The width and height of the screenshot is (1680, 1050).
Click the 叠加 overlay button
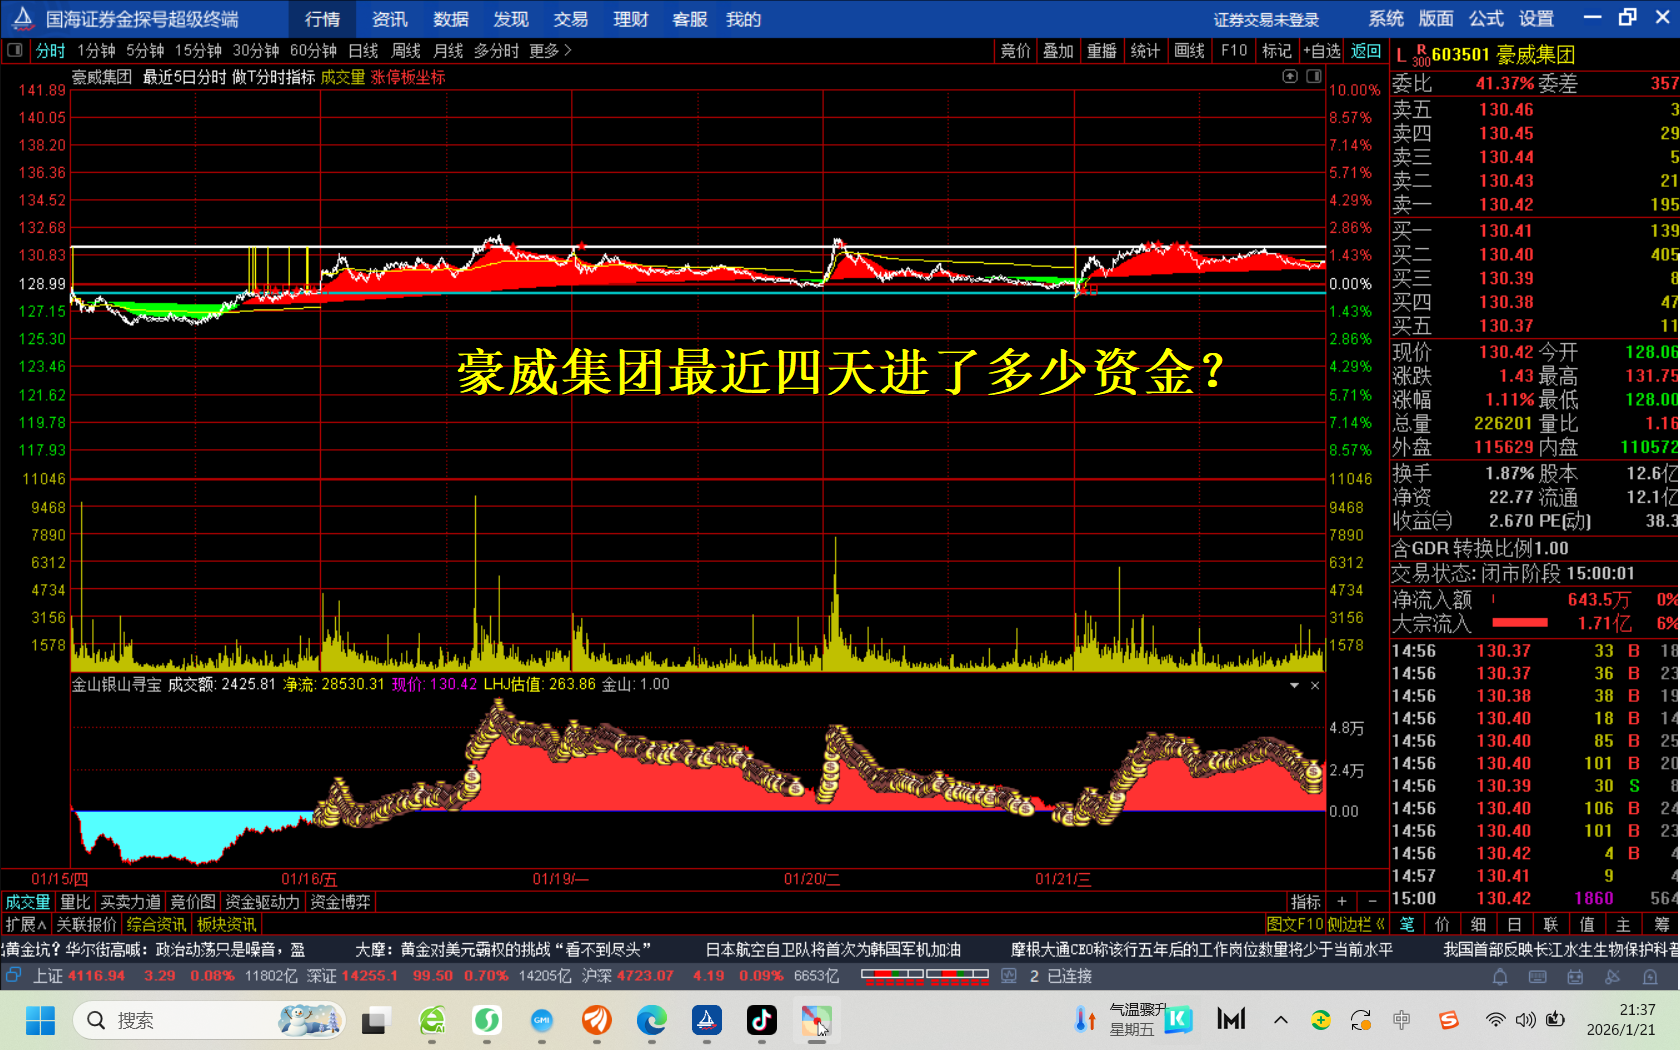click(x=1058, y=50)
